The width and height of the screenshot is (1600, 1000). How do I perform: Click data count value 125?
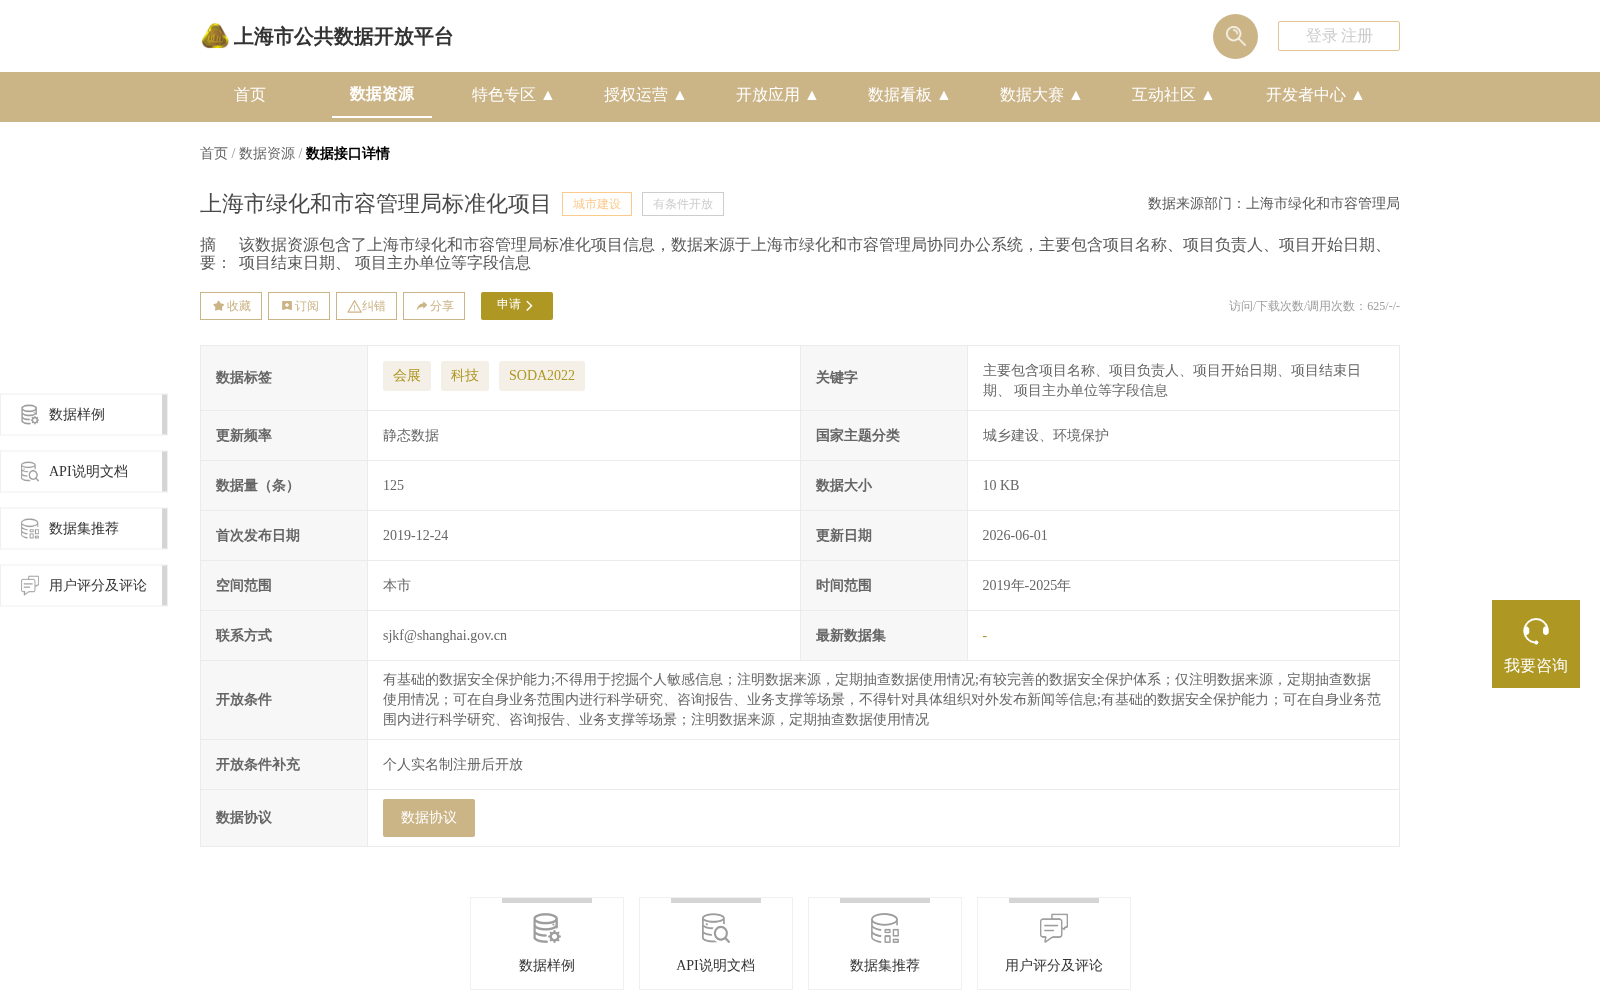(394, 486)
